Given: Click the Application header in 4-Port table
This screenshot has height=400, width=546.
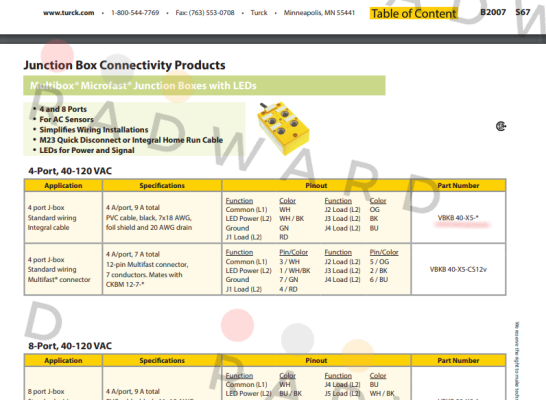Looking at the screenshot, I should click(x=63, y=186).
